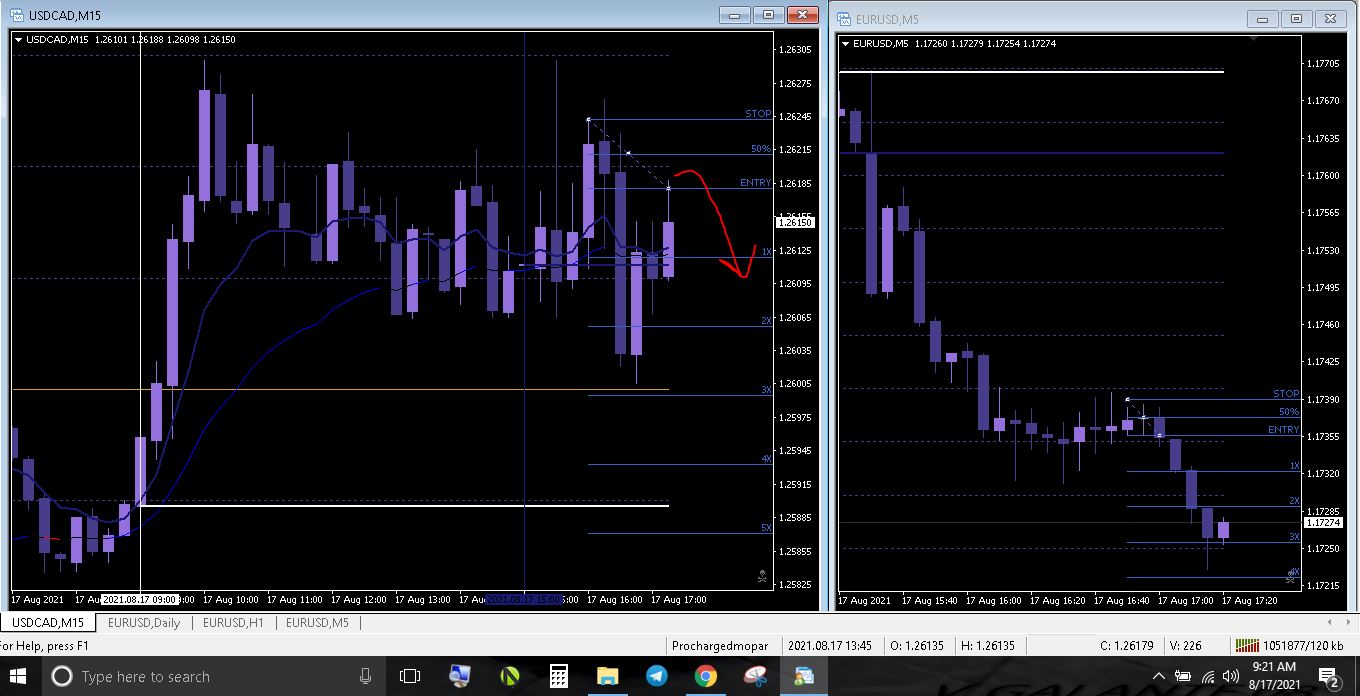Click the microphone icon in taskbar search
Viewport: 1360px width, 696px height.
[x=366, y=677]
